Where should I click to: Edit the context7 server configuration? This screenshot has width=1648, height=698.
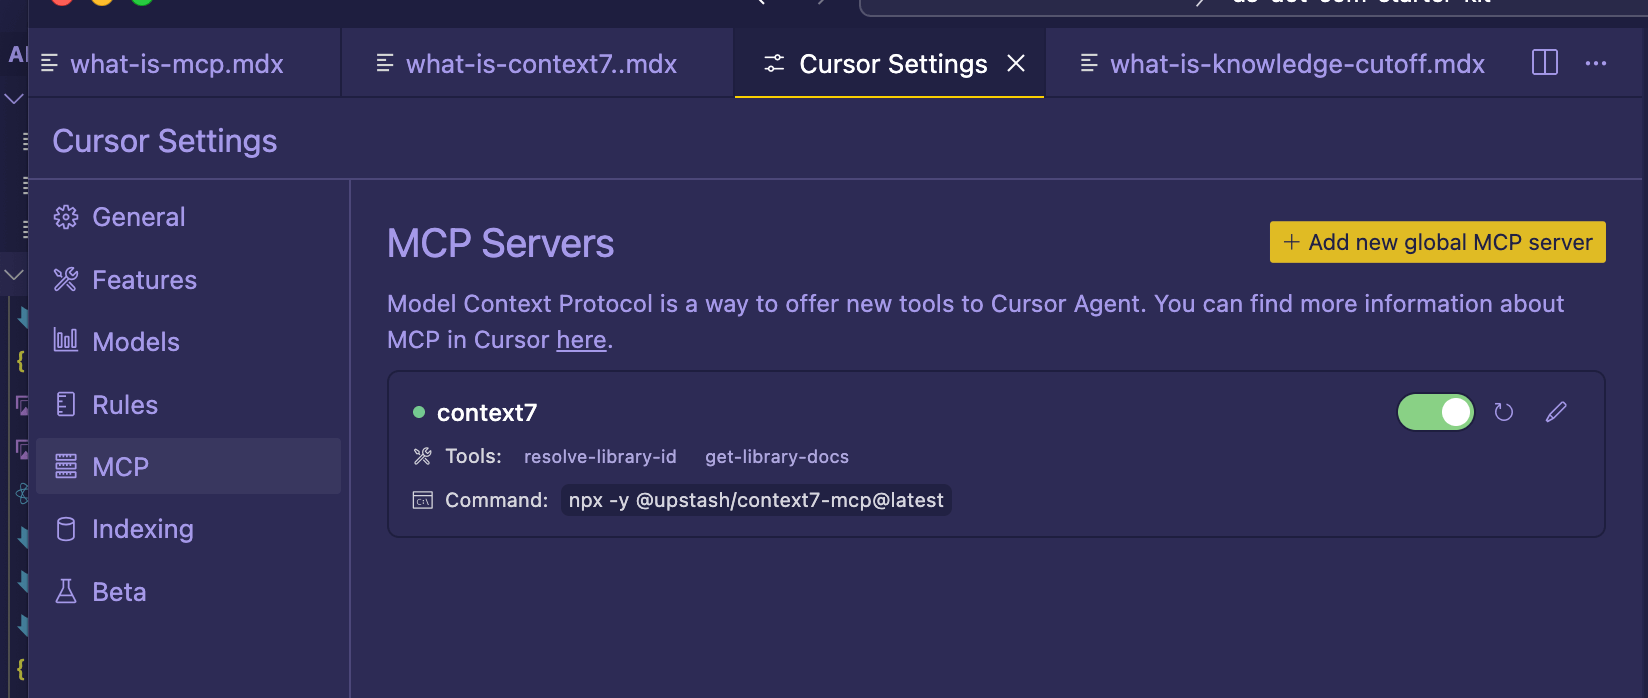coord(1556,412)
